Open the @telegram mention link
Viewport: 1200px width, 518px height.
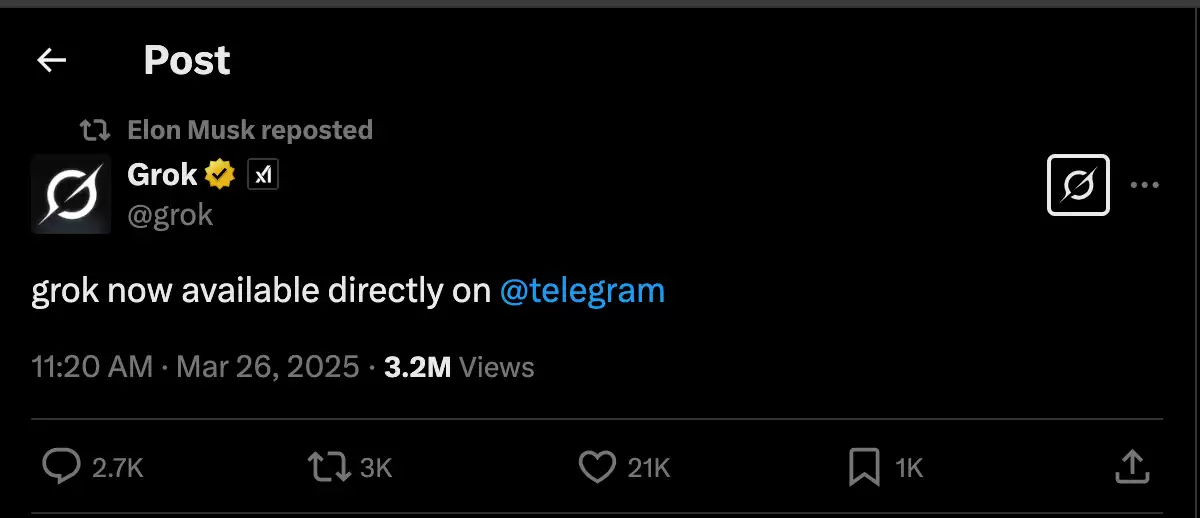[x=581, y=291]
